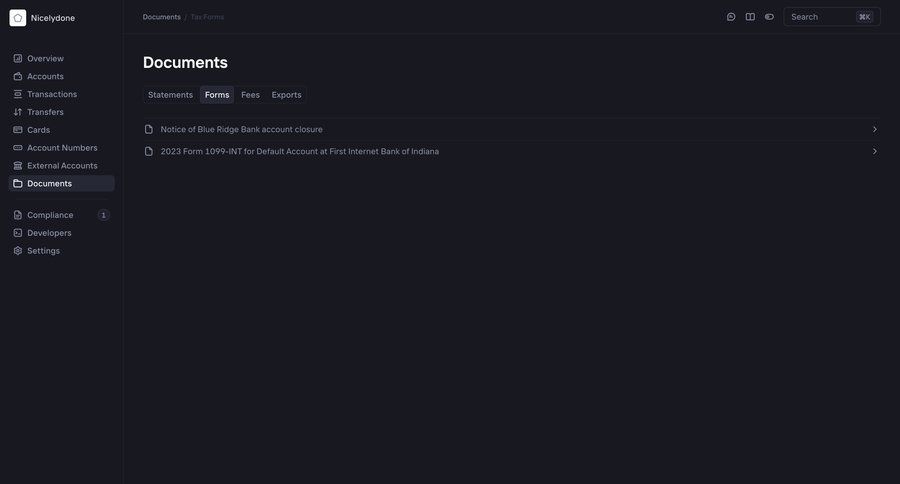Open the External Accounts page

tap(62, 166)
